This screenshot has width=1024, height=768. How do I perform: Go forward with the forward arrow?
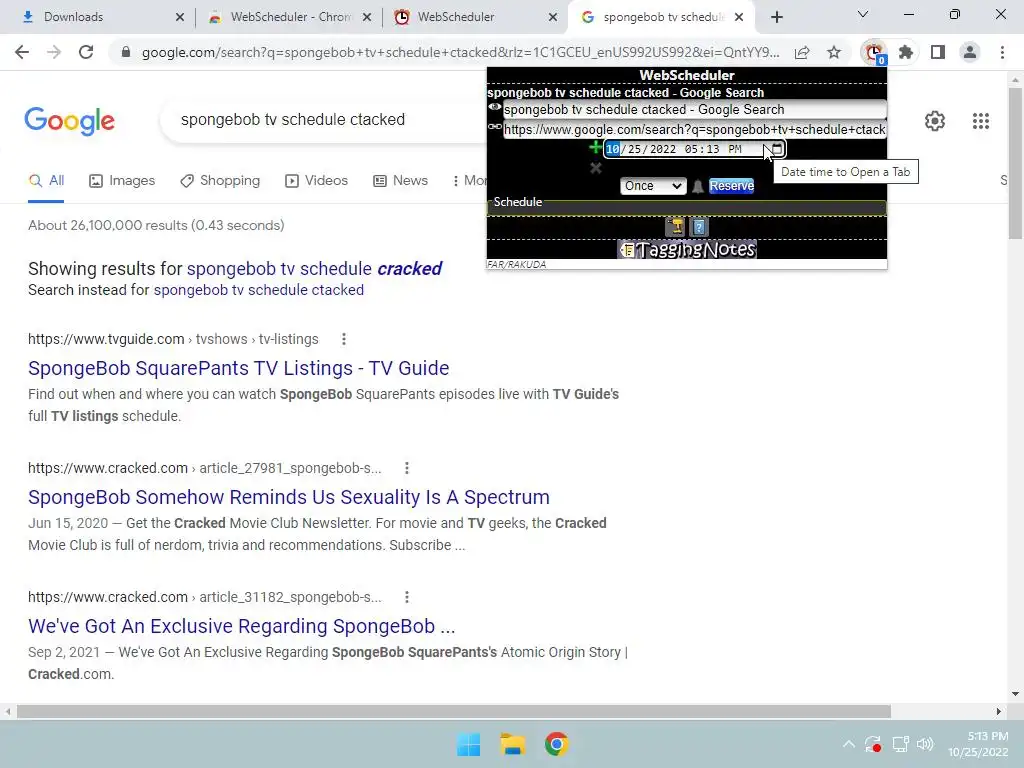pos(54,52)
